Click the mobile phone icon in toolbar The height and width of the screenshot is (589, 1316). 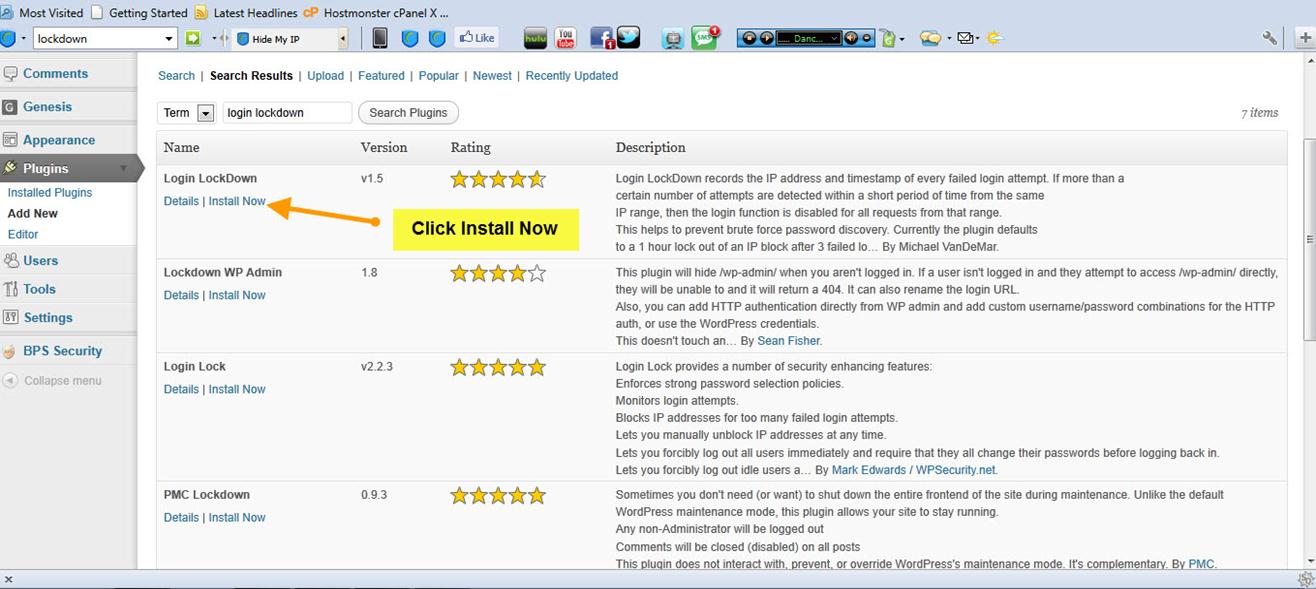(x=380, y=39)
